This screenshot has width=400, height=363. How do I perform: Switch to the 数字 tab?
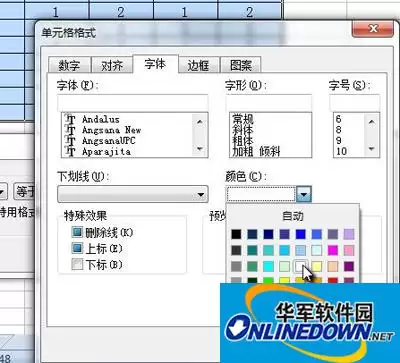69,65
